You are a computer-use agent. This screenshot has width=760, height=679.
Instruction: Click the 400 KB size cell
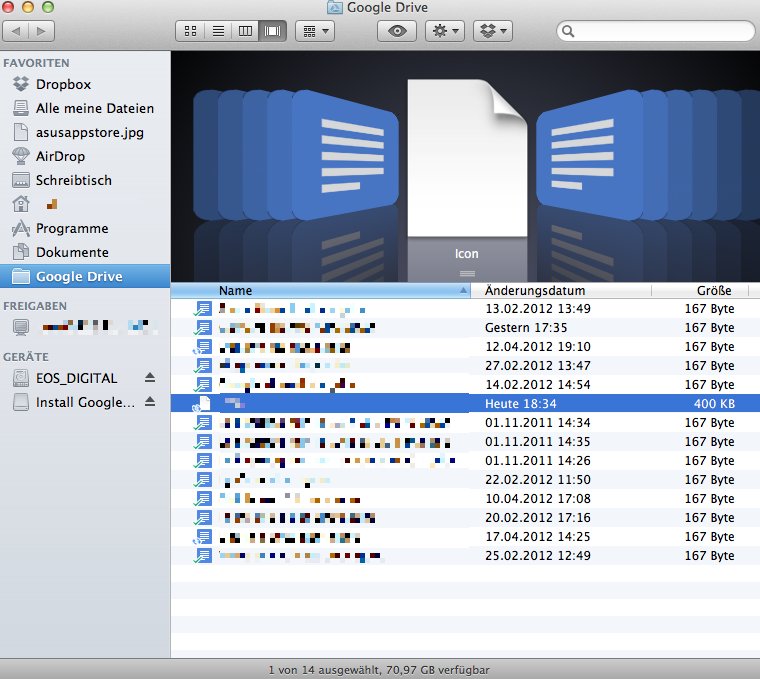(714, 403)
